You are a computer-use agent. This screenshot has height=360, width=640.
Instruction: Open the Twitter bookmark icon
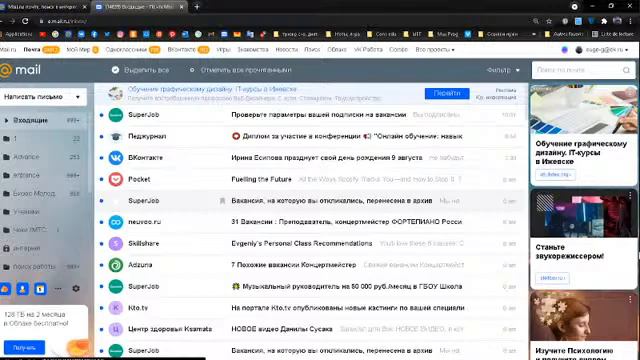(107, 34)
